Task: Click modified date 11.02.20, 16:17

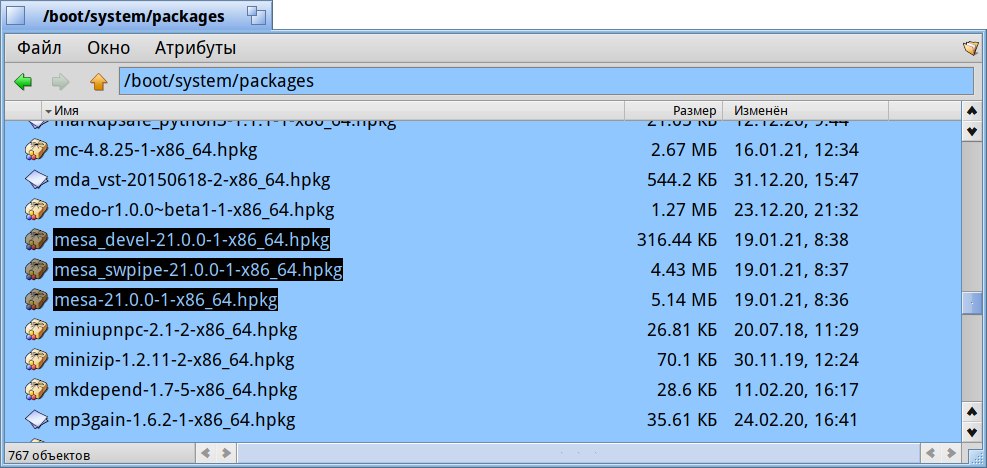Action: tap(796, 389)
